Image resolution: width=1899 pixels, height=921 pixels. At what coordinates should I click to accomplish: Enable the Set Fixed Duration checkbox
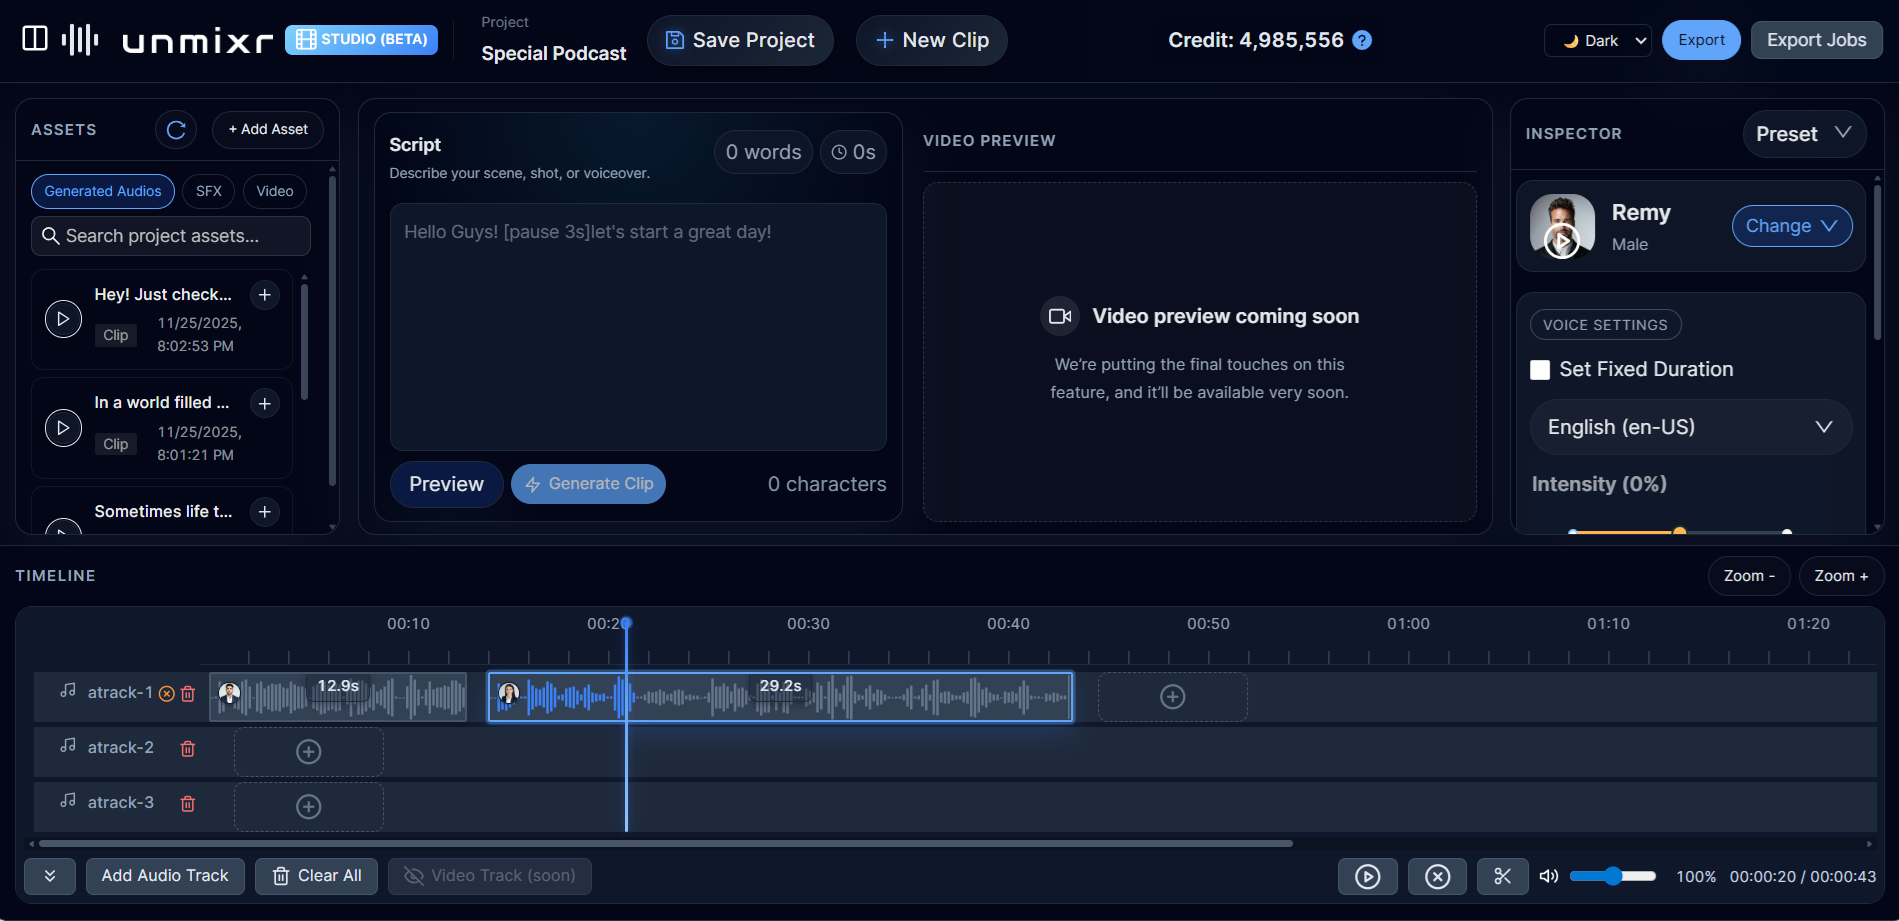tap(1540, 369)
